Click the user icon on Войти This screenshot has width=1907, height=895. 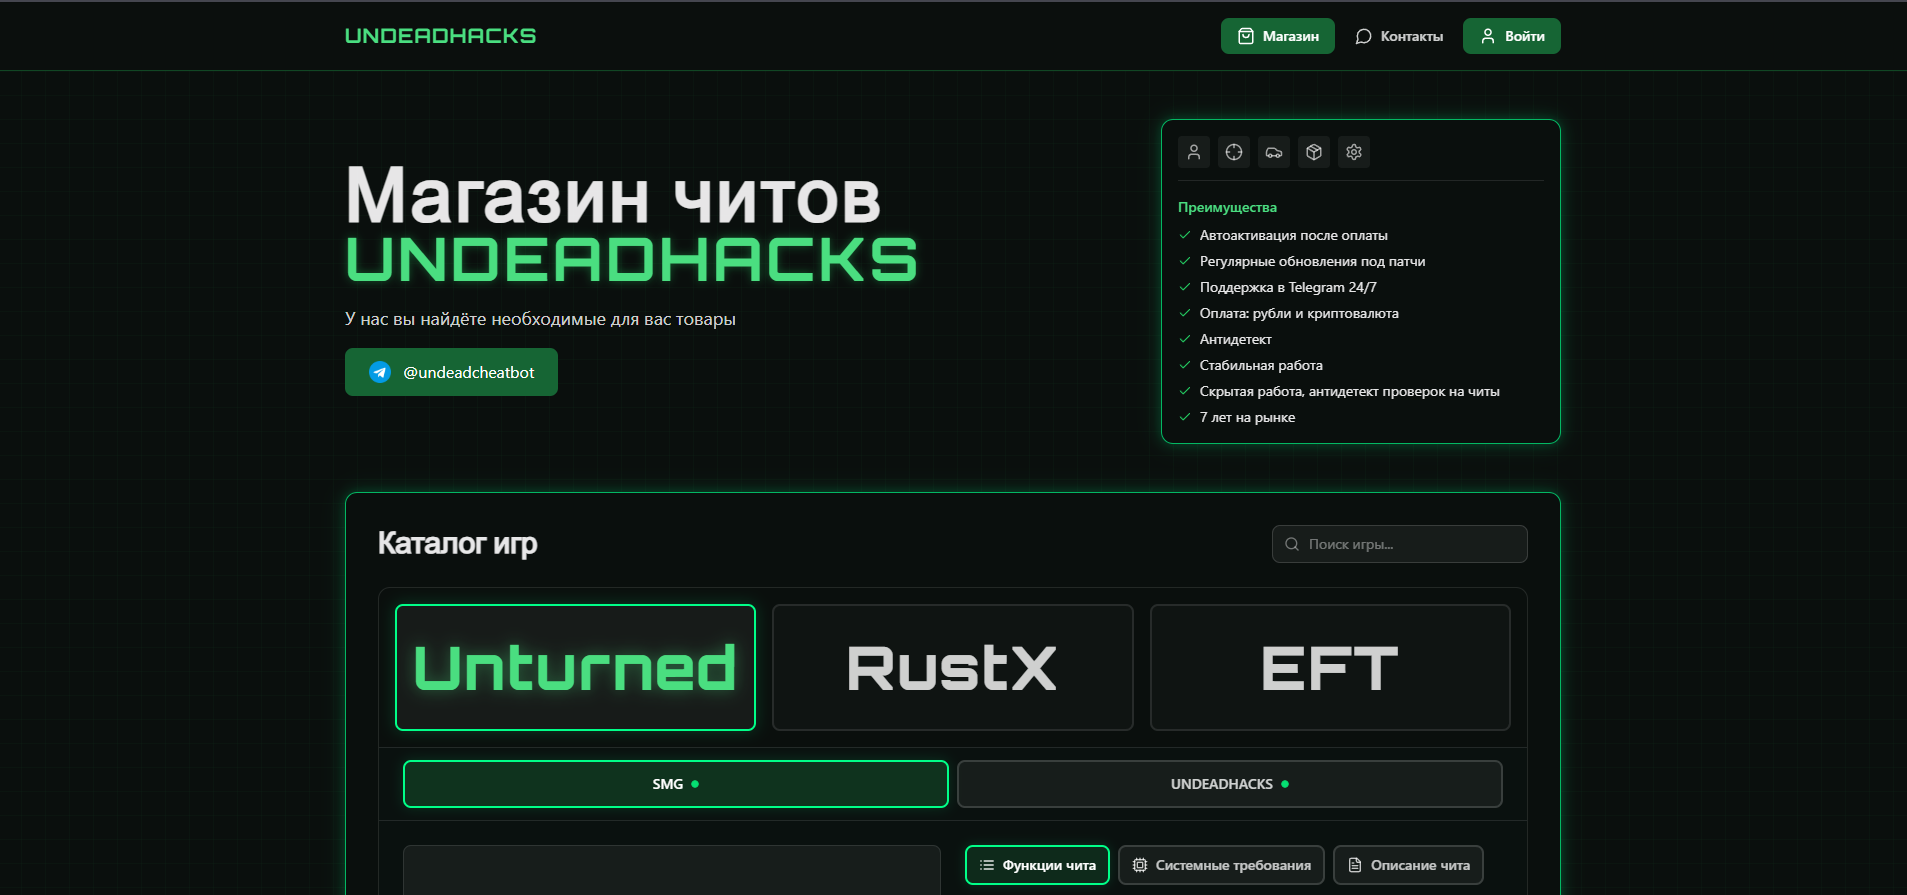pos(1488,36)
